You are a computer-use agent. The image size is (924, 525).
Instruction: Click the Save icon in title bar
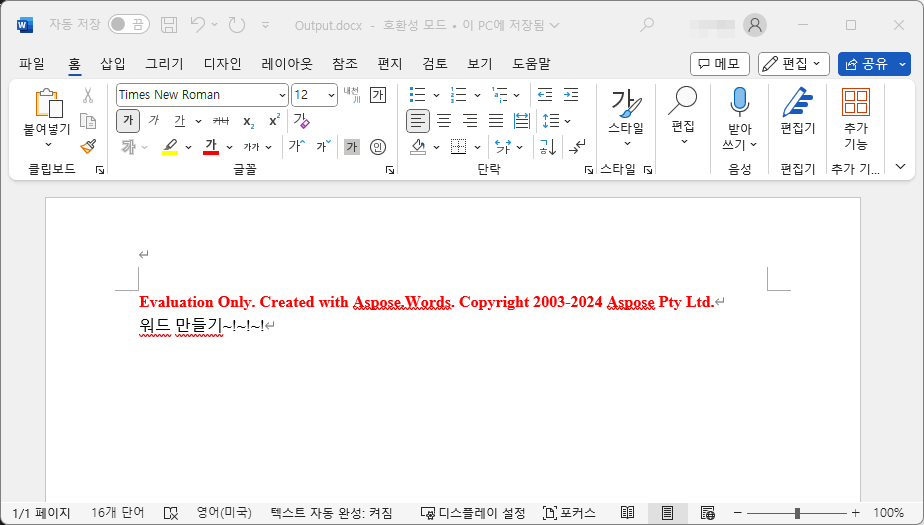(x=169, y=25)
